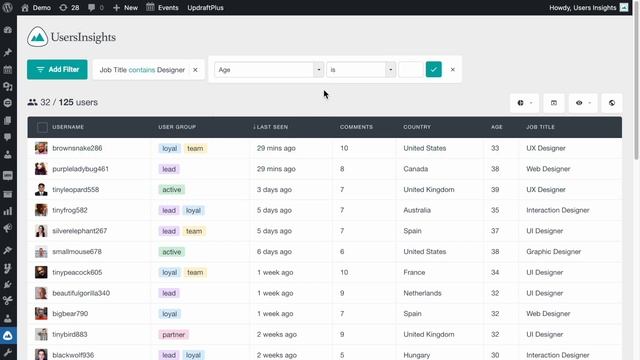Expand the 'is' operator dropdown
Viewport: 640px width, 360px height.
click(391, 70)
